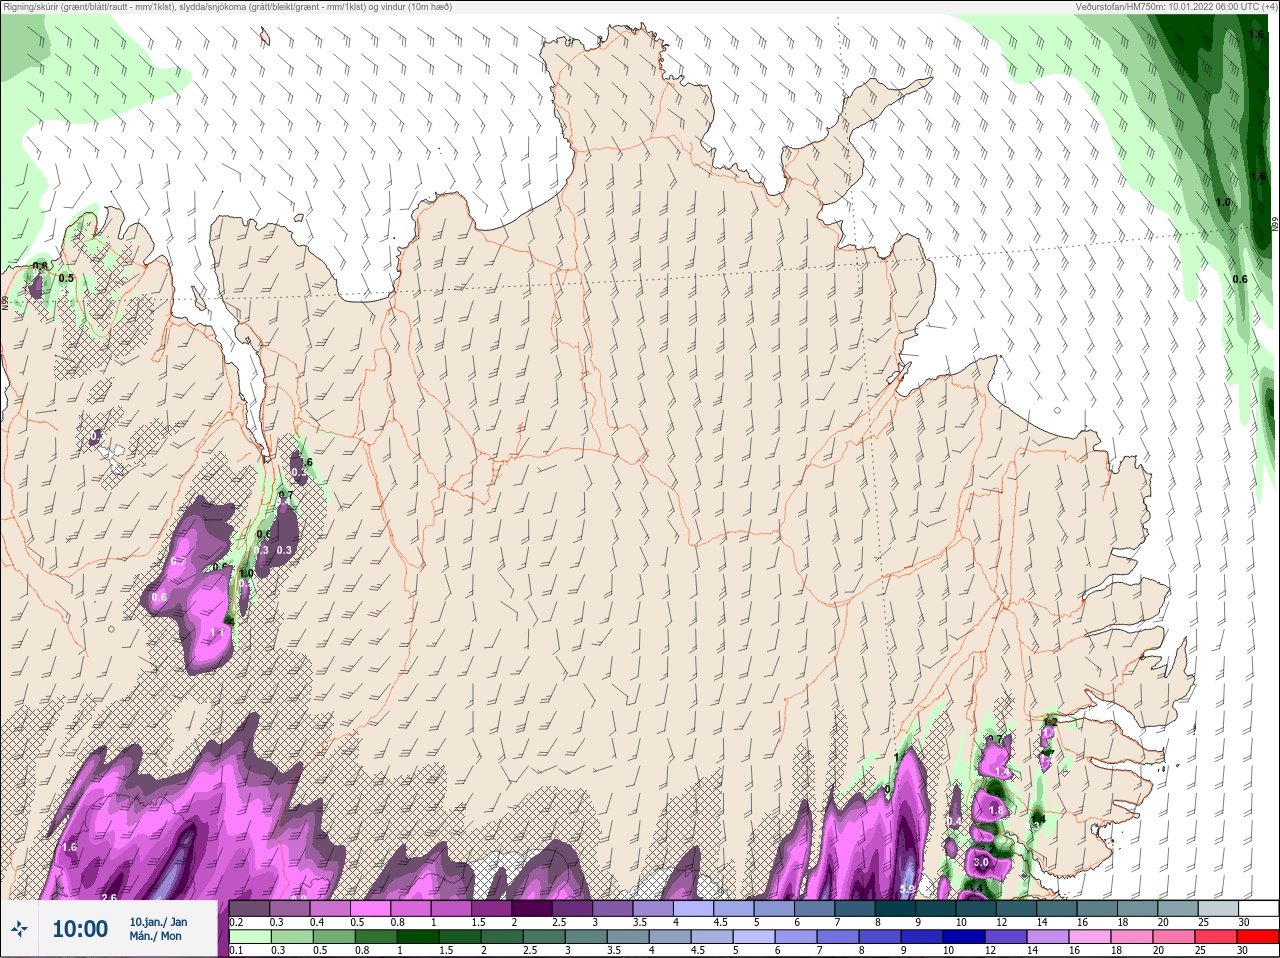This screenshot has width=1280, height=958.
Task: Pick the dark green 1–1.5 rain swatch
Action: [416, 937]
